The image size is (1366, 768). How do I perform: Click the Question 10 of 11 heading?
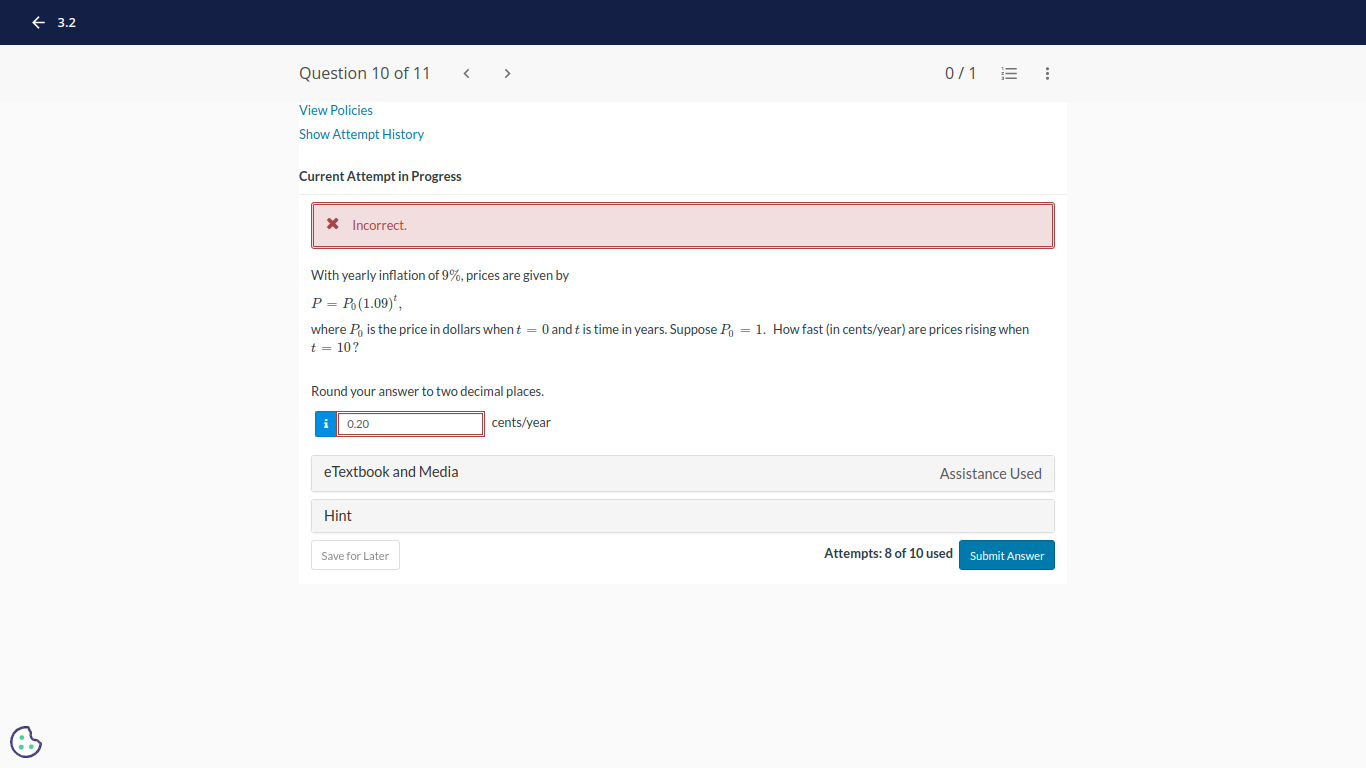tap(364, 73)
